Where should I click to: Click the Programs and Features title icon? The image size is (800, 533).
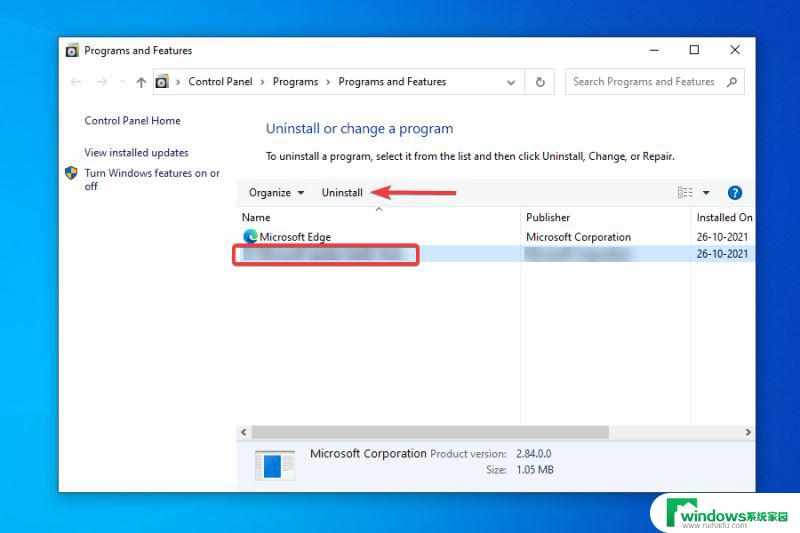tap(72, 50)
